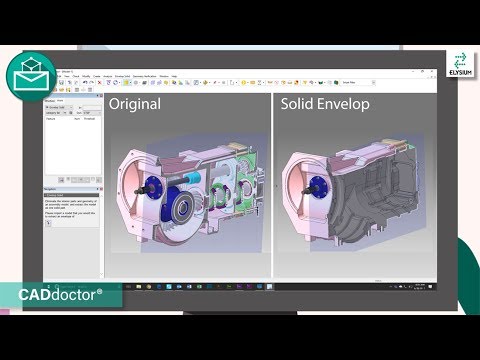
Task: Expand the arrow beside the orange diamond icon
Action: [x=209, y=83]
